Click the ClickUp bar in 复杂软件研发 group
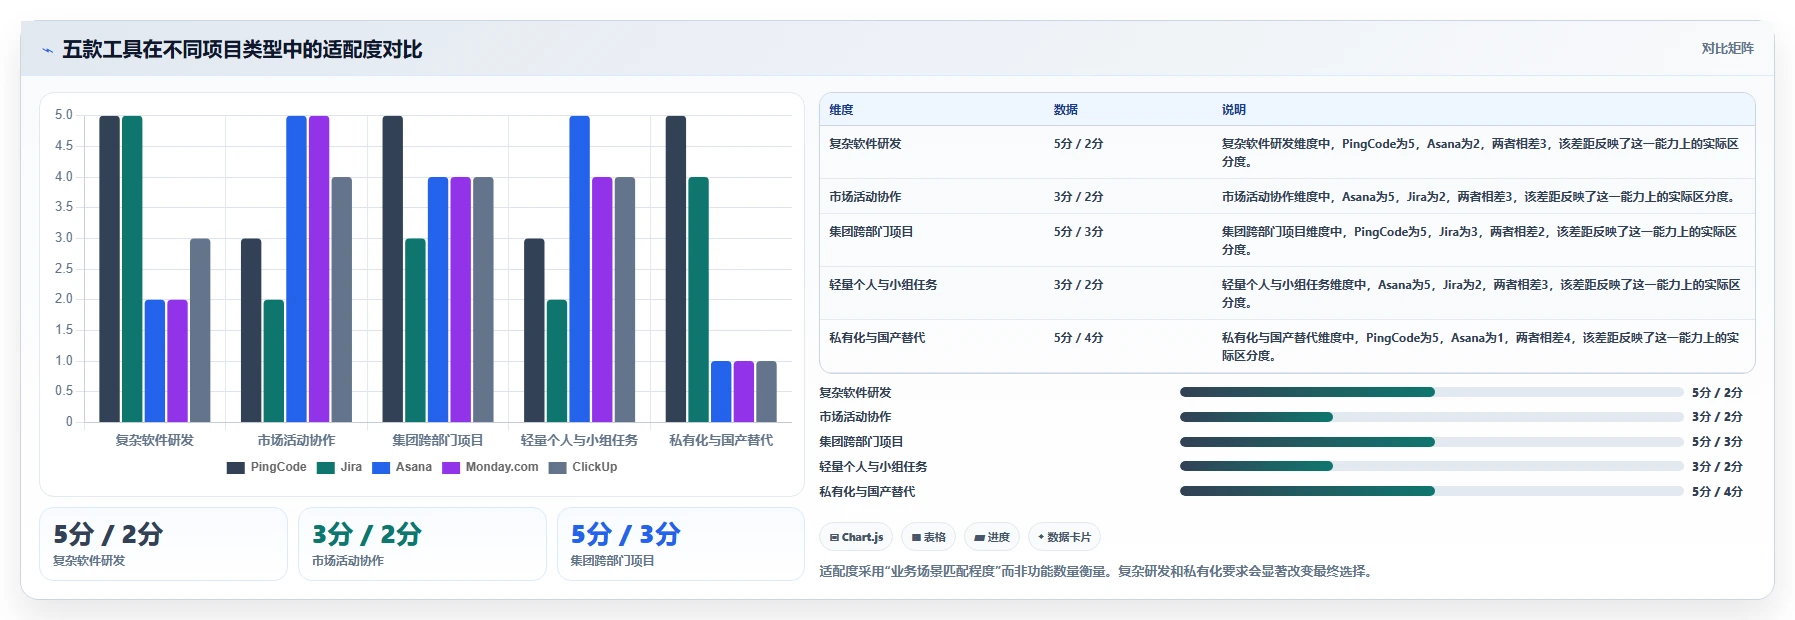This screenshot has height=620, width=1795. click(x=200, y=330)
